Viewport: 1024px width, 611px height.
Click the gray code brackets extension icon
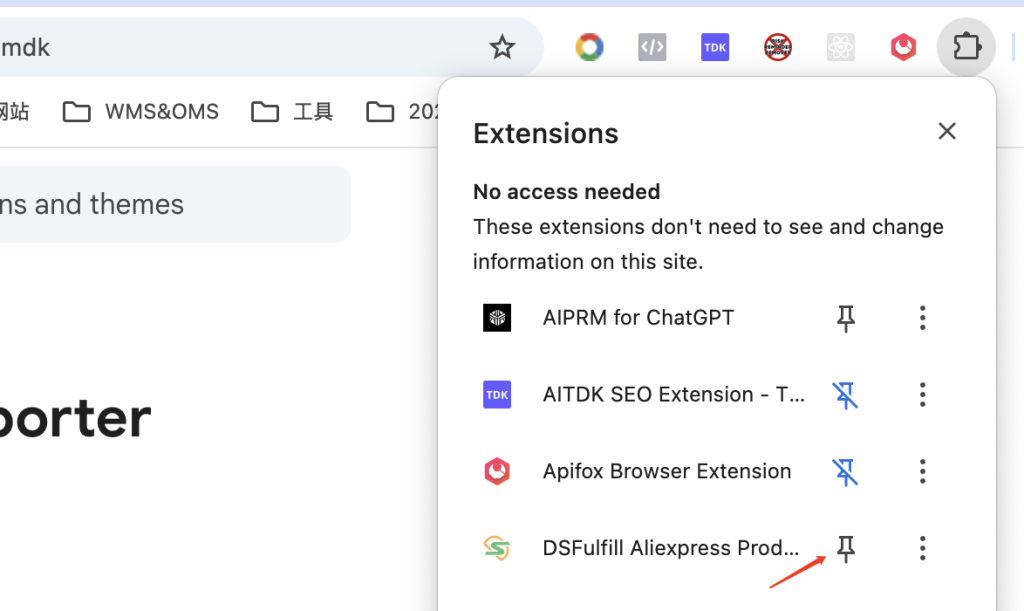(652, 47)
